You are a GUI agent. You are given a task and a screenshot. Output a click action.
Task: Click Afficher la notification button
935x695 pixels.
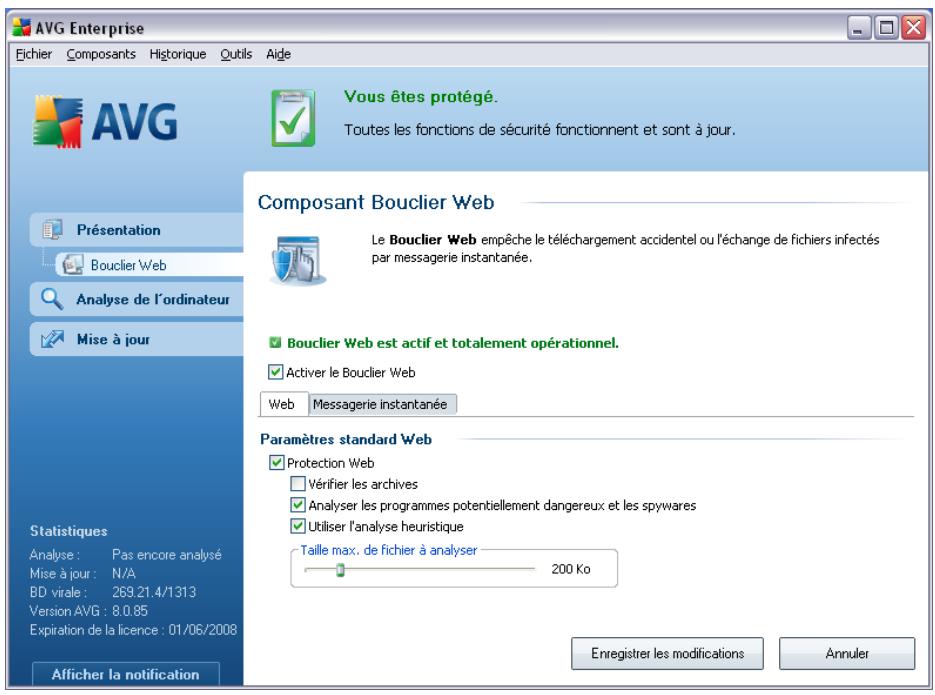(x=126, y=674)
